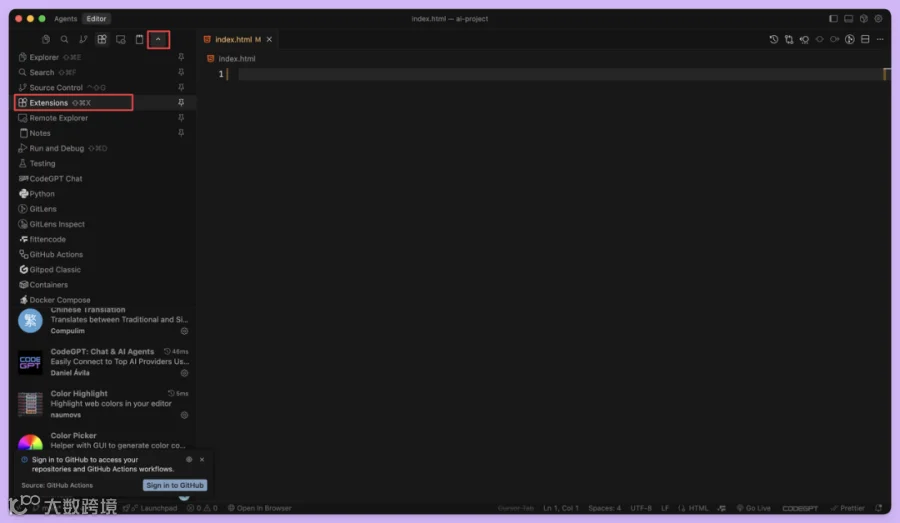The image size is (900, 523).
Task: Select Source Control in the views list
Action: click(102, 87)
